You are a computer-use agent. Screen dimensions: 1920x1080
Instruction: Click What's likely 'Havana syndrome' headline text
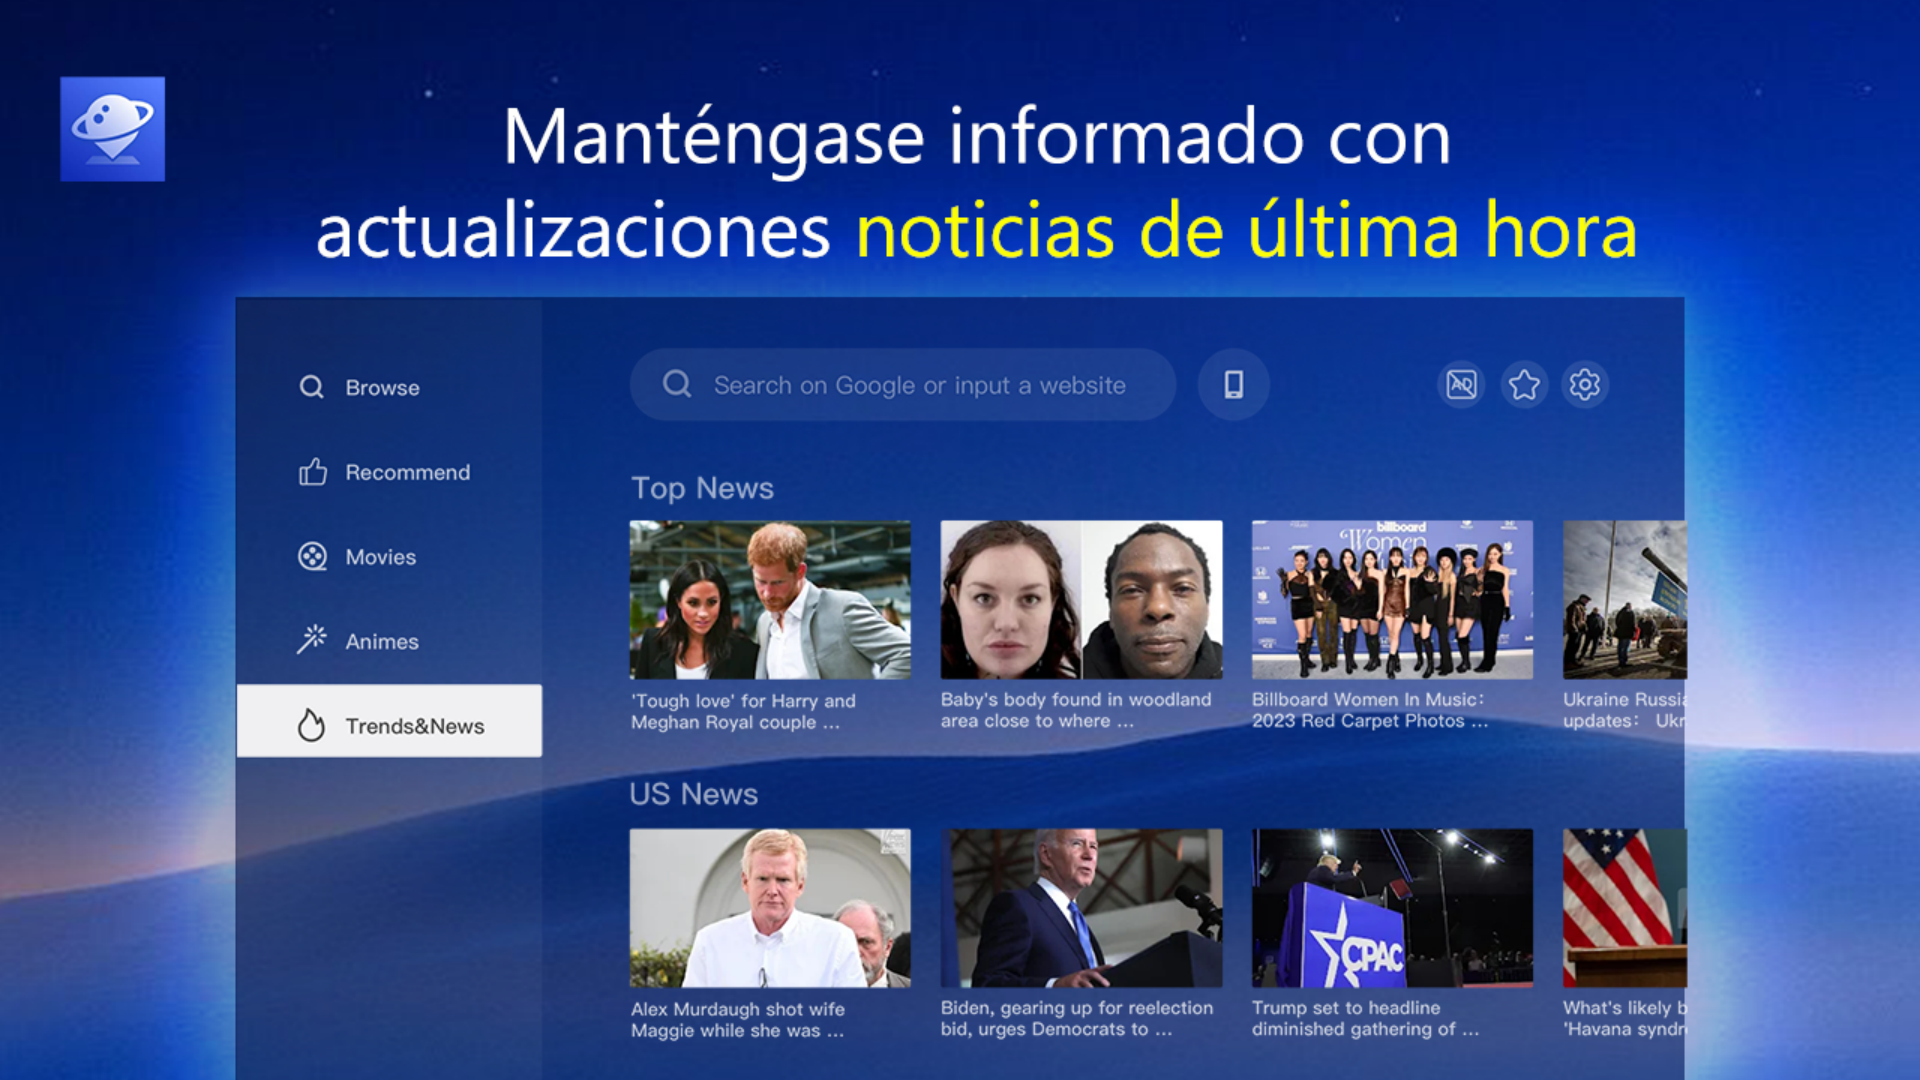click(x=1624, y=1018)
